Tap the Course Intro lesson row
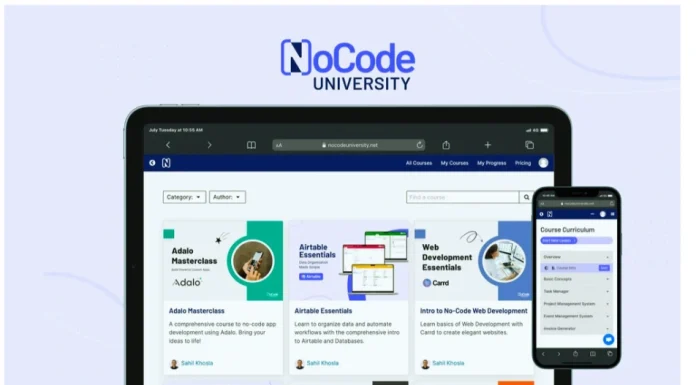 [576, 268]
